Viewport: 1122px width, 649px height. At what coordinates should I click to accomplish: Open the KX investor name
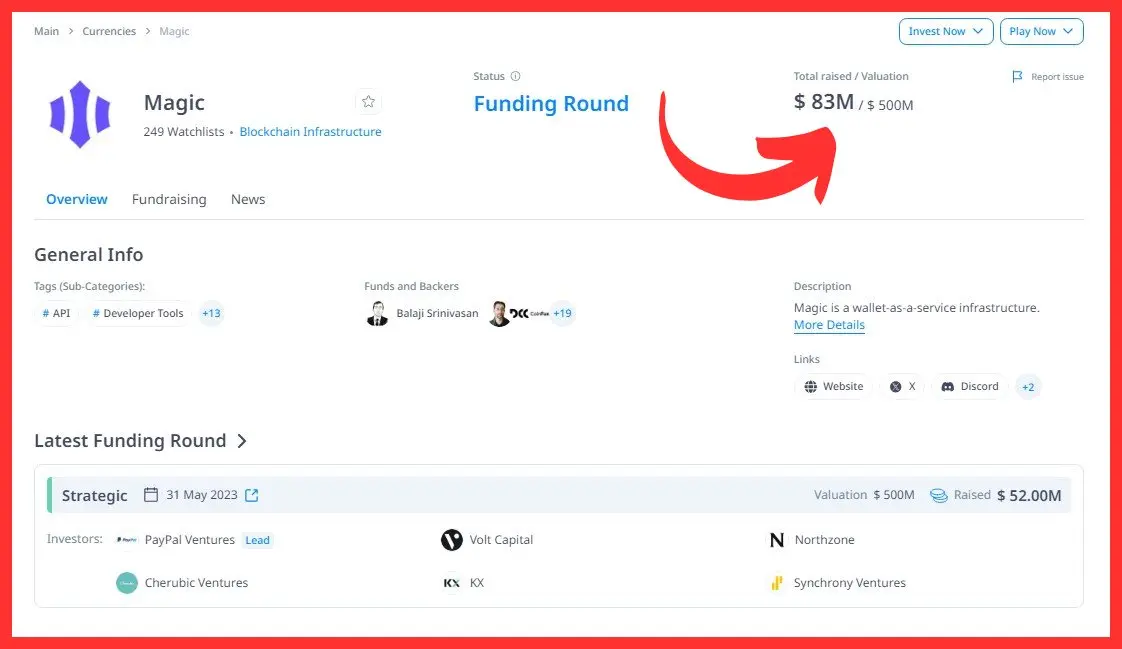(477, 583)
